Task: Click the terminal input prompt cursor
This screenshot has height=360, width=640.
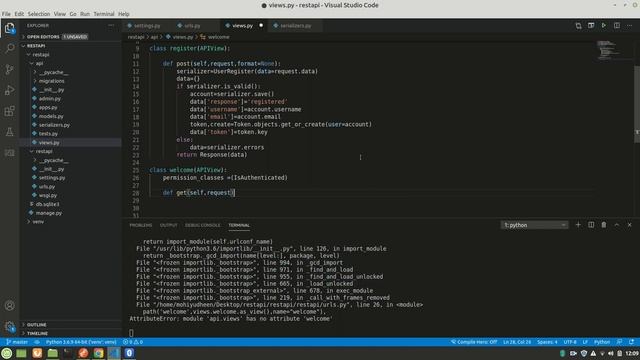Action: click(131, 333)
